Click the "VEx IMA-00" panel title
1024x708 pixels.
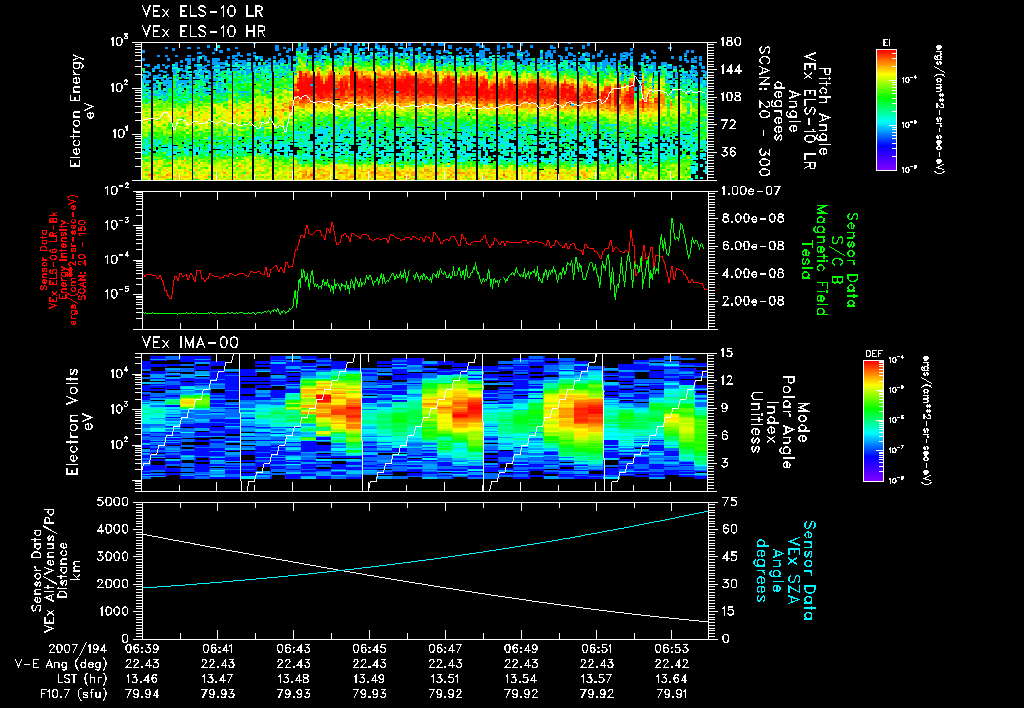click(190, 343)
